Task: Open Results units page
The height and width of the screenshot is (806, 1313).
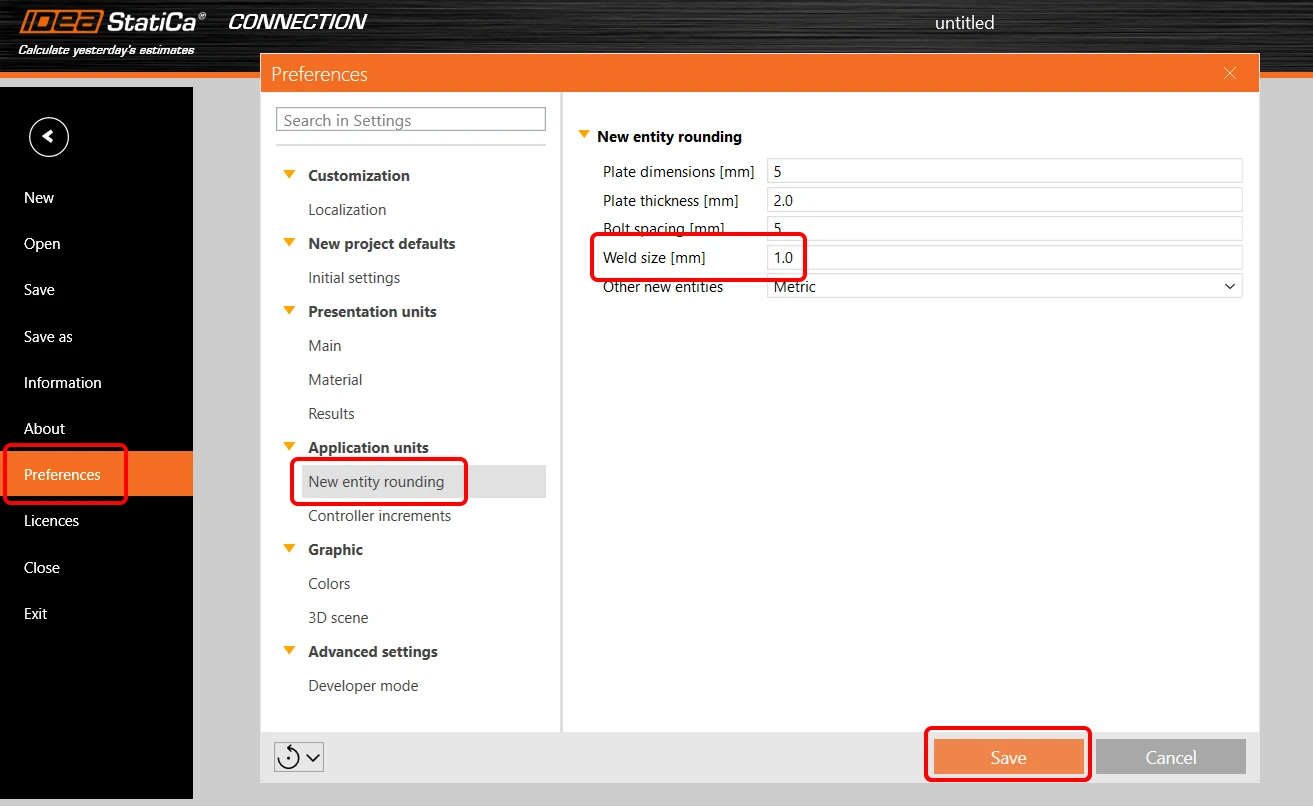Action: point(331,413)
